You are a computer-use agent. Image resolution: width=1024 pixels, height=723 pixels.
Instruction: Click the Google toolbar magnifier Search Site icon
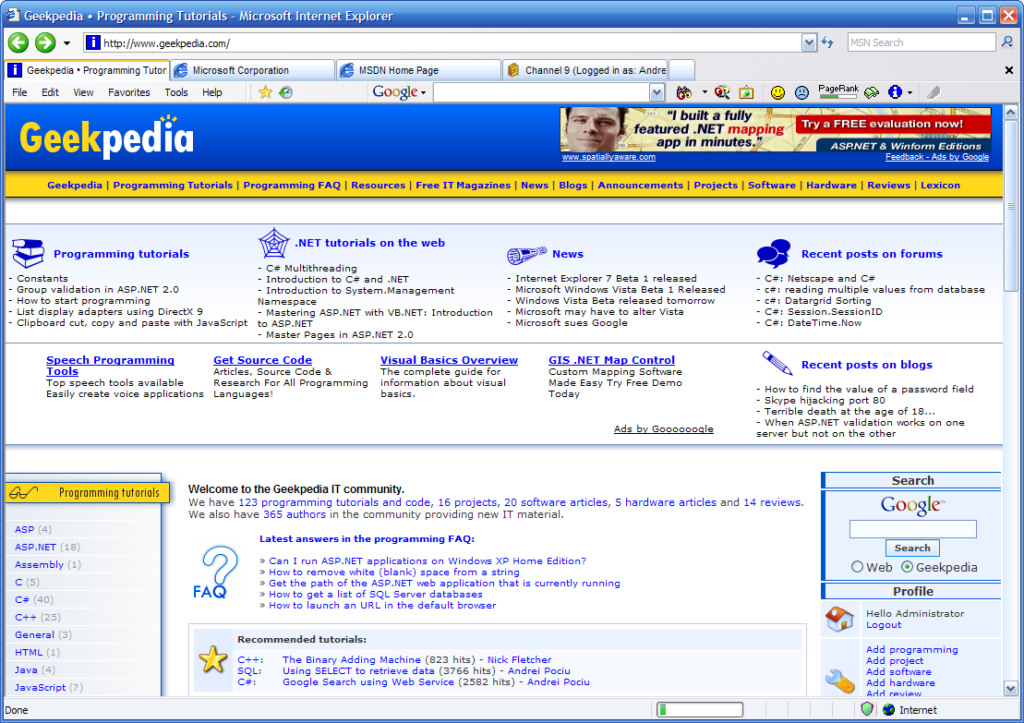[722, 93]
